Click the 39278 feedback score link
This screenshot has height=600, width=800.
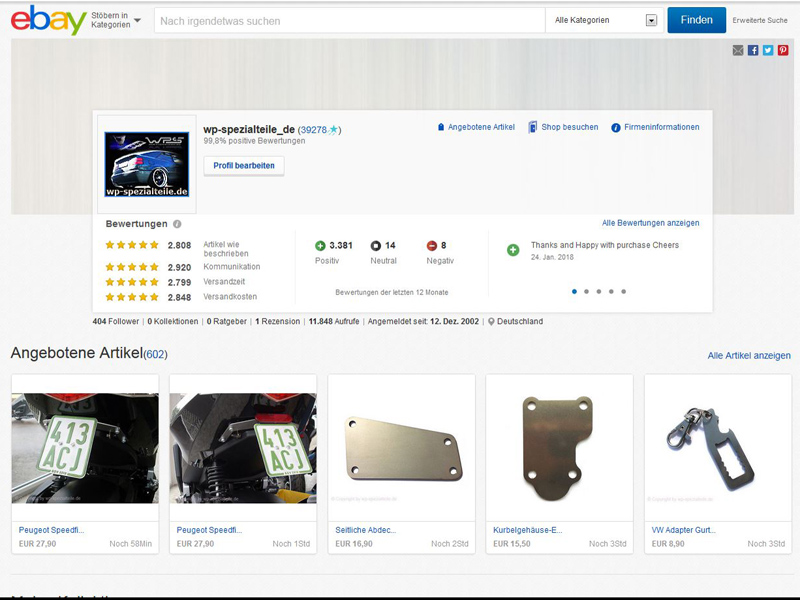[313, 130]
